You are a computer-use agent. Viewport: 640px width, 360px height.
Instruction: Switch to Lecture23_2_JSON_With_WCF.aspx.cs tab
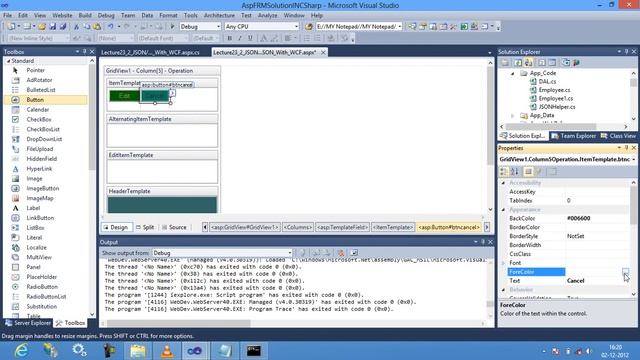click(x=150, y=53)
